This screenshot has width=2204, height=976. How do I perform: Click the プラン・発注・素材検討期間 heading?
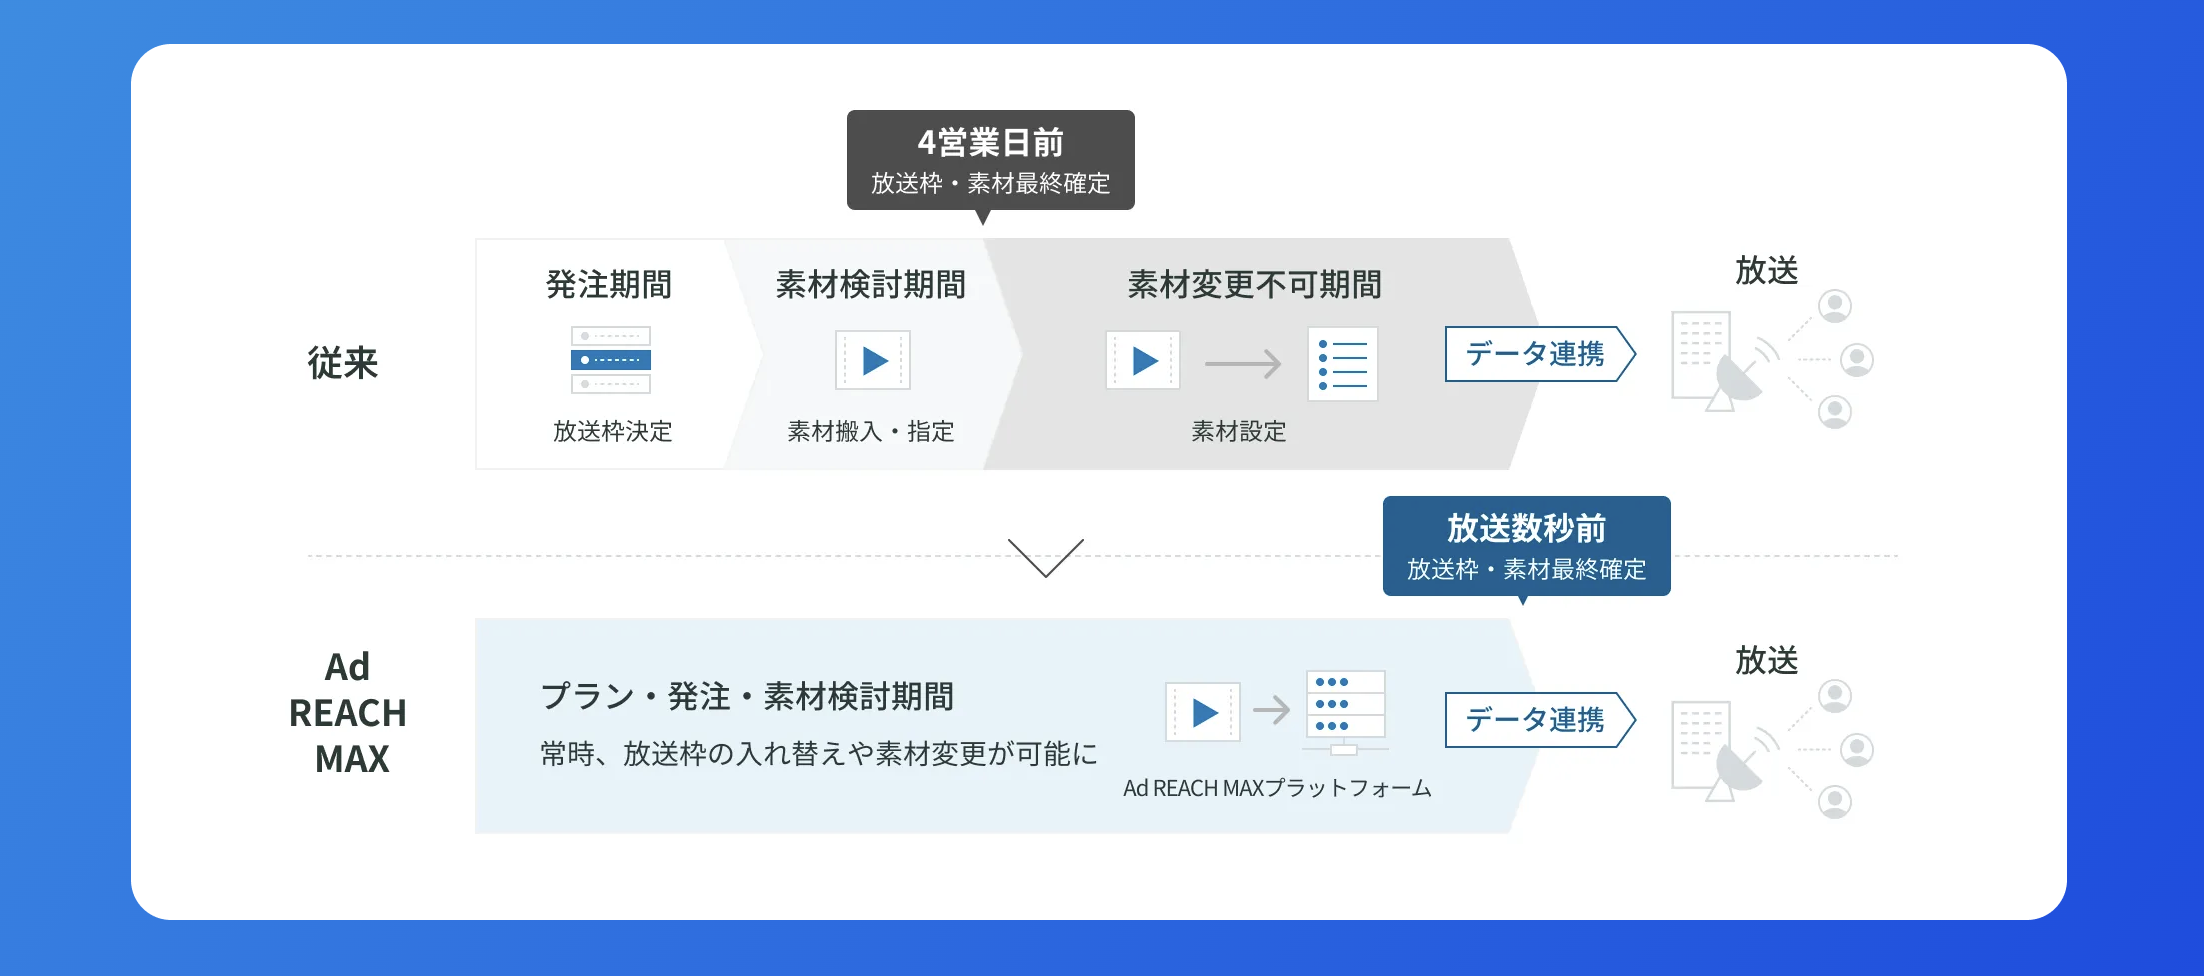(x=747, y=696)
